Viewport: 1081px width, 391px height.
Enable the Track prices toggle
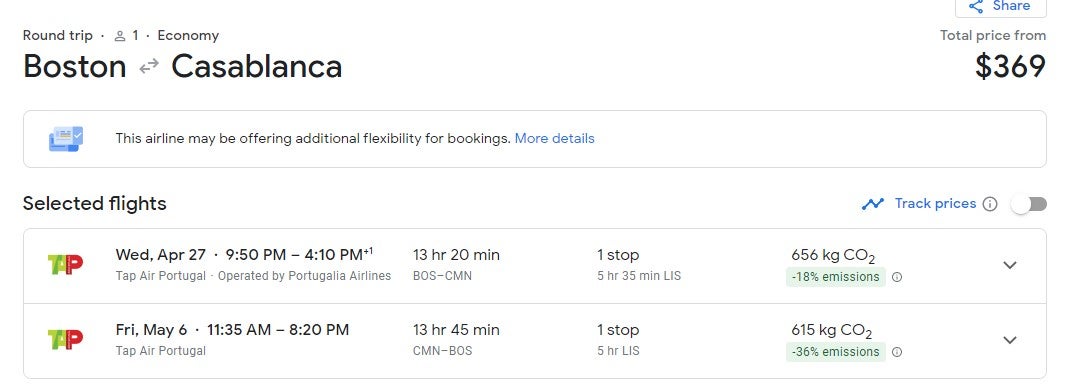[1029, 204]
